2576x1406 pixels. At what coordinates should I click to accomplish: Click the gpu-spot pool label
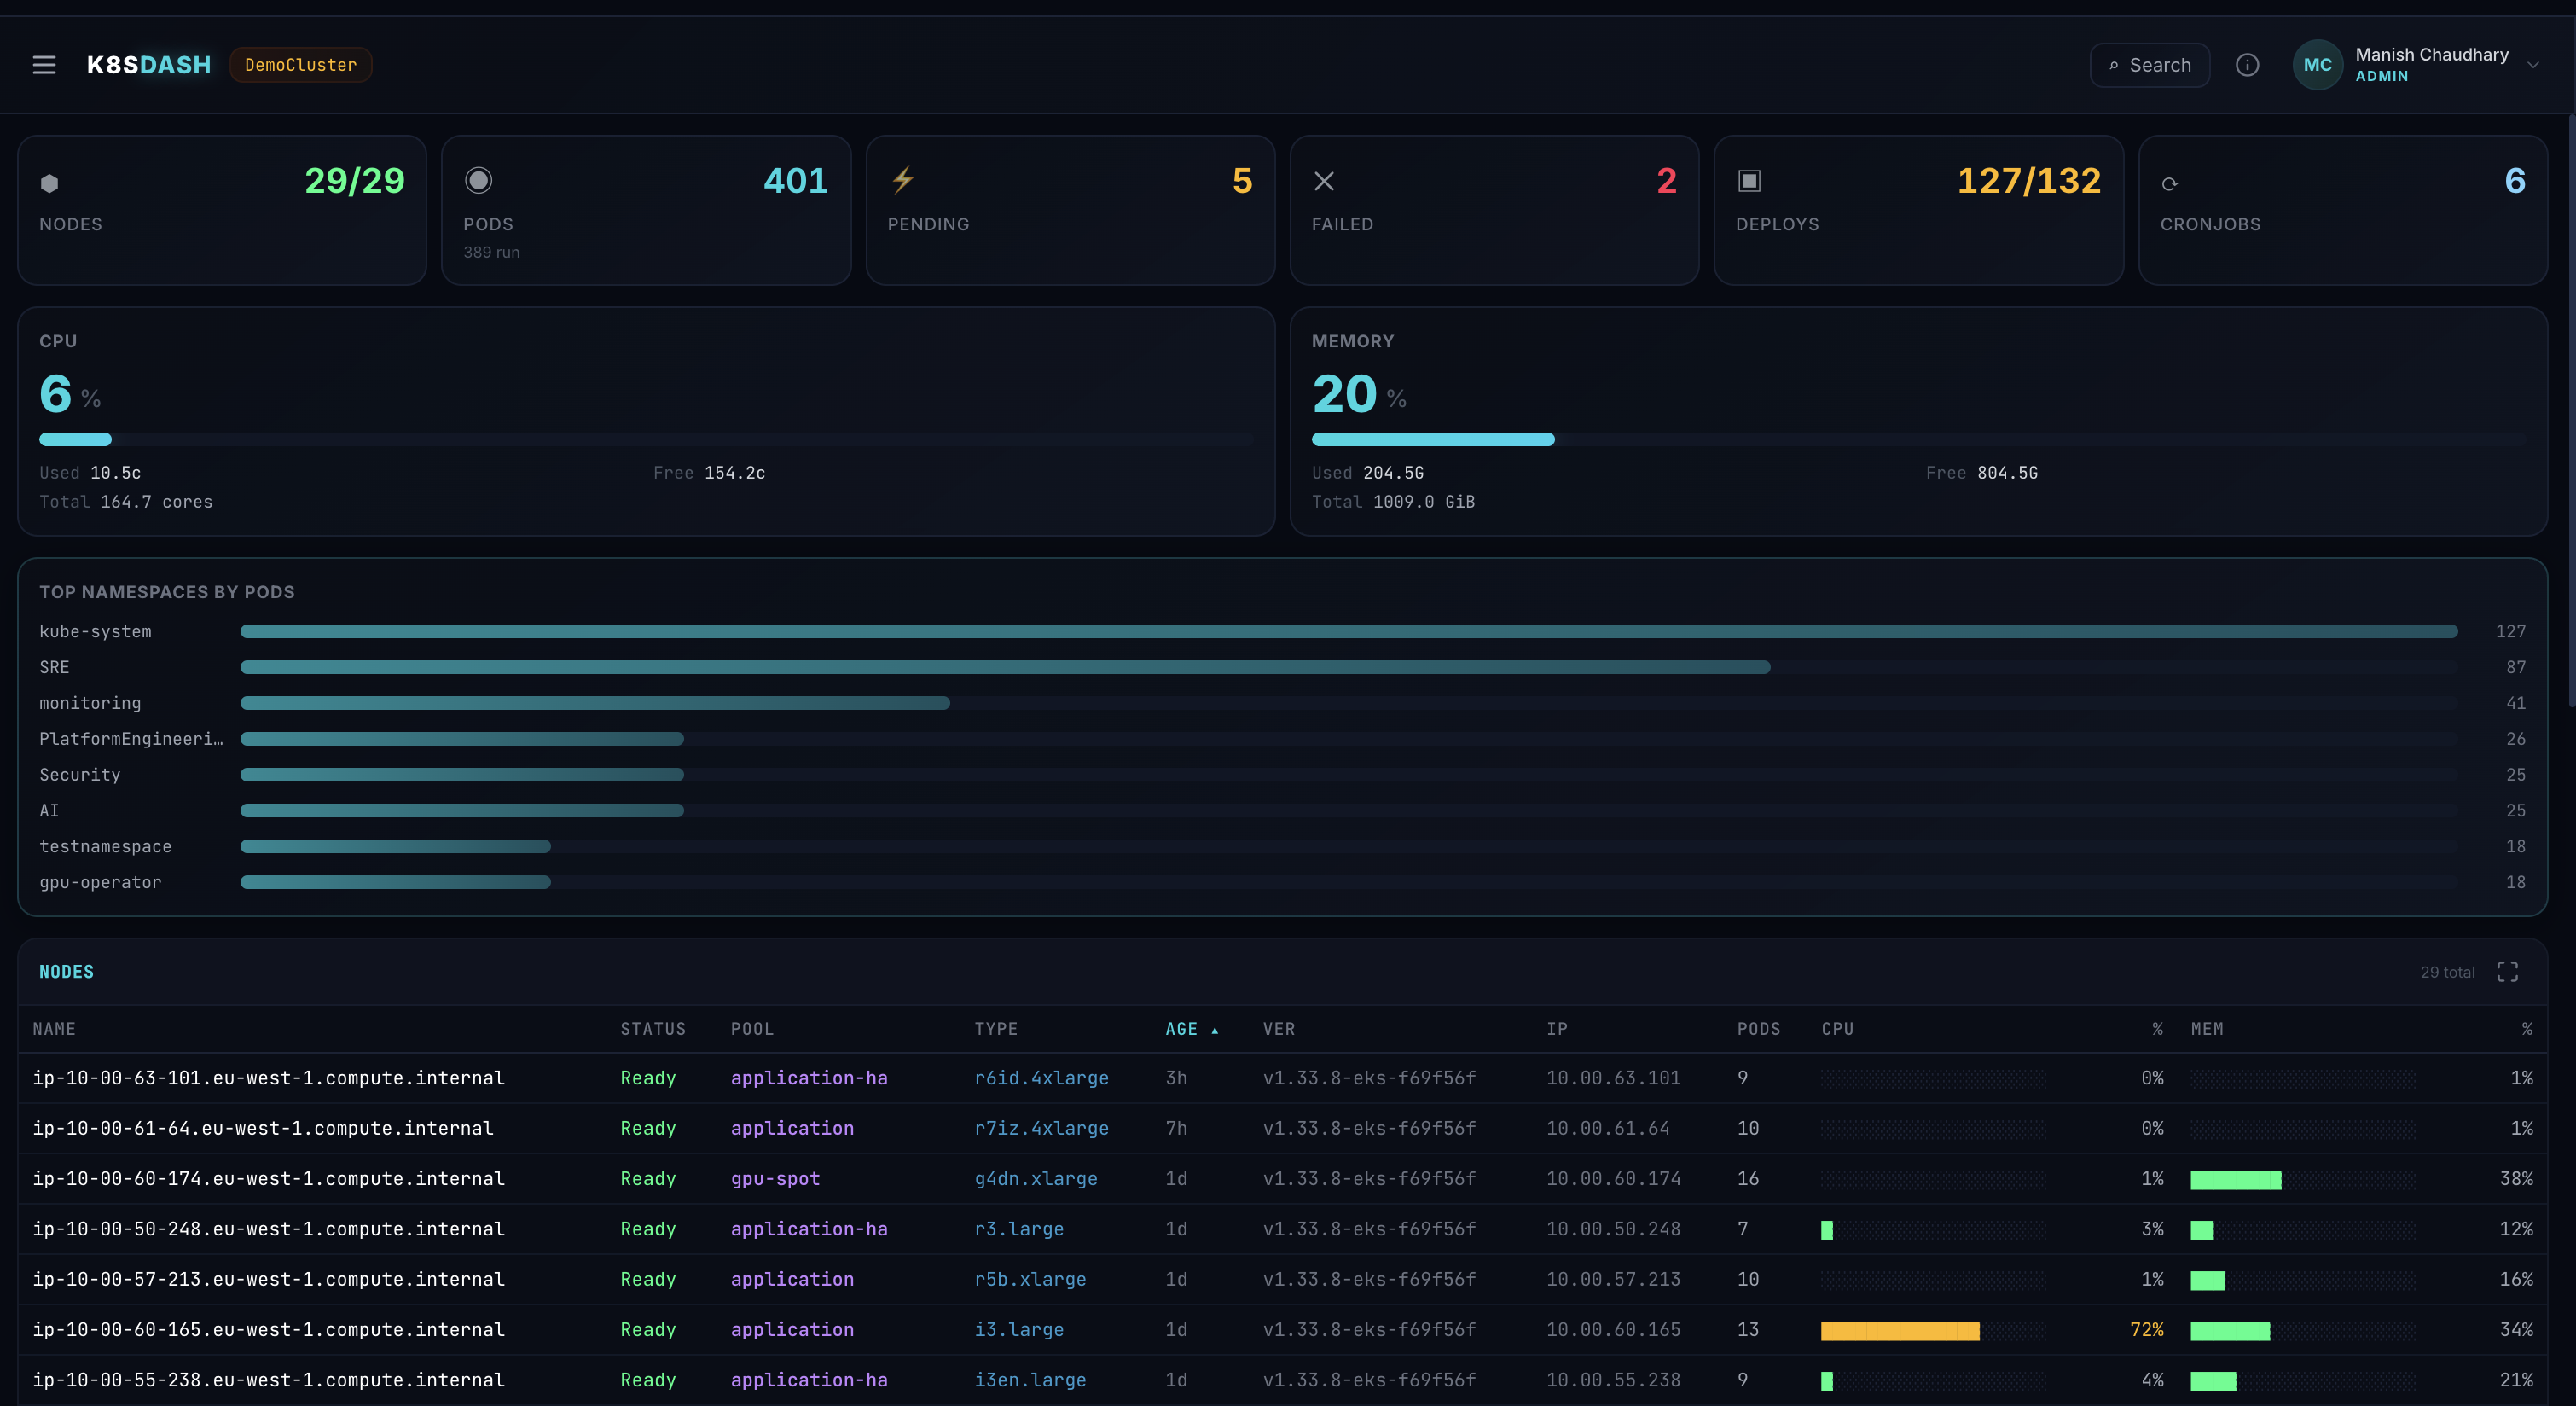point(775,1179)
